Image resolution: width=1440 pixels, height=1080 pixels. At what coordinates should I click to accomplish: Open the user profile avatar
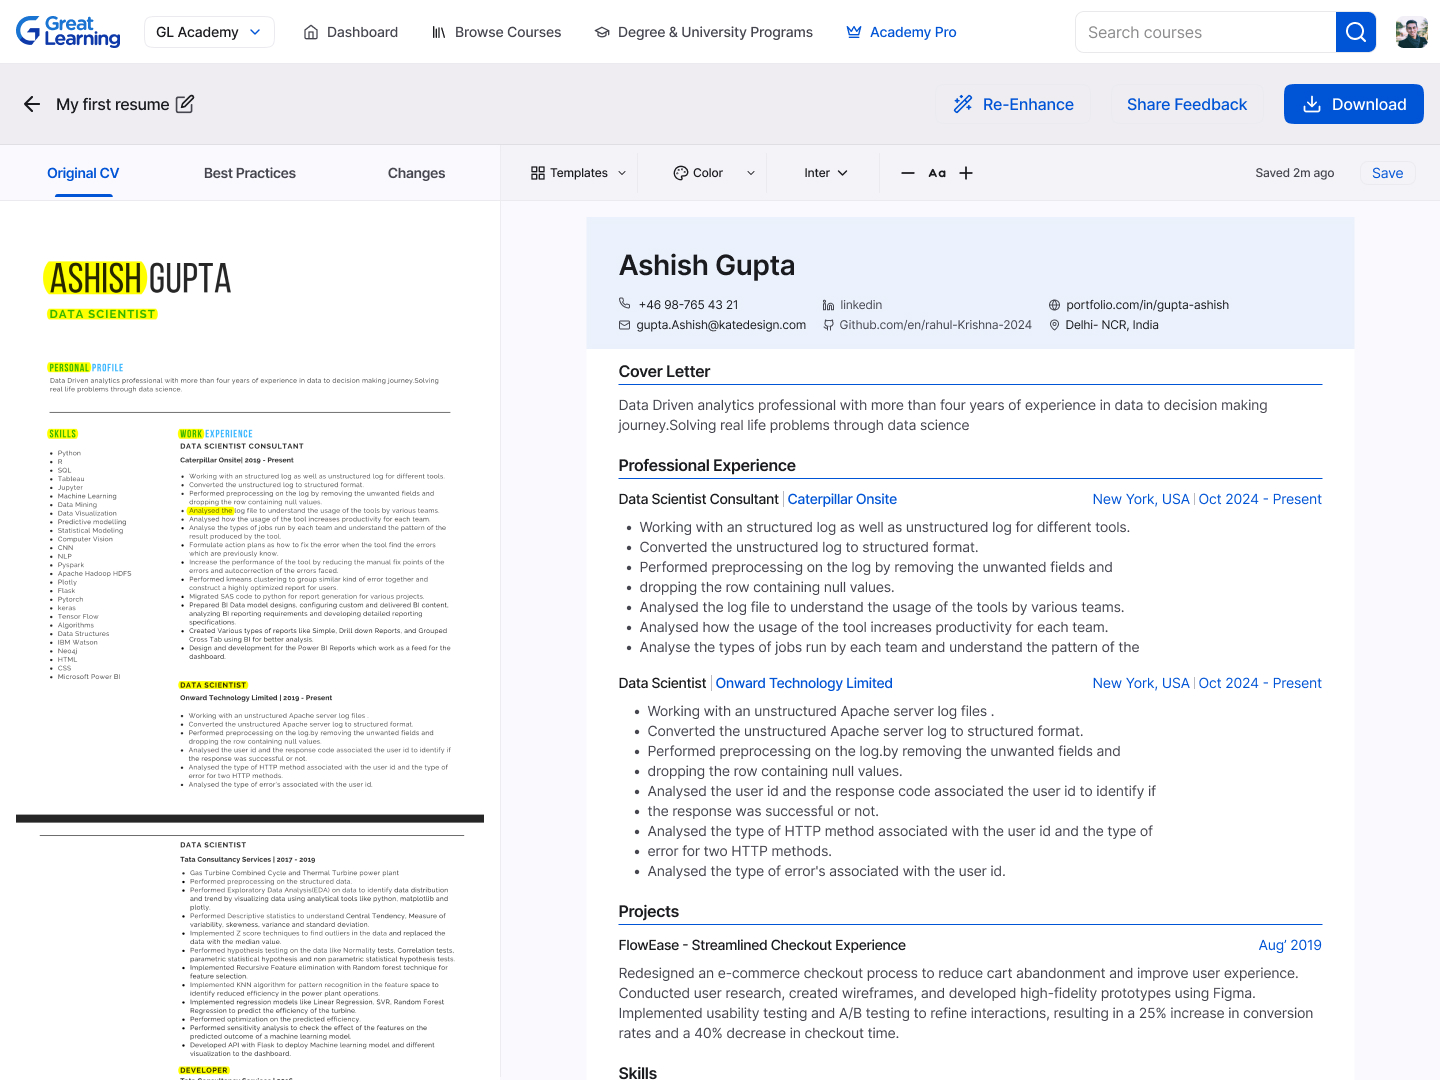pos(1411,32)
